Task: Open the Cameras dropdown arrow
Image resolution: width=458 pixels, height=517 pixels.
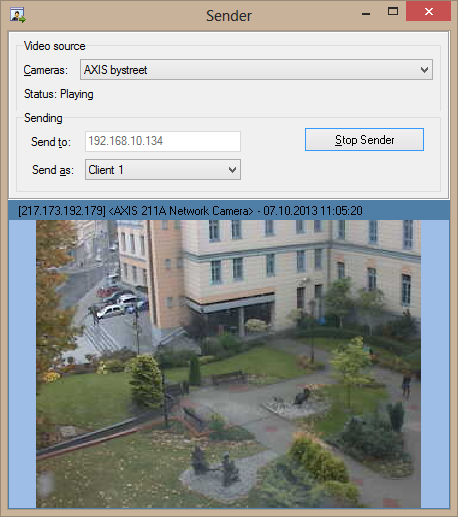Action: (424, 70)
